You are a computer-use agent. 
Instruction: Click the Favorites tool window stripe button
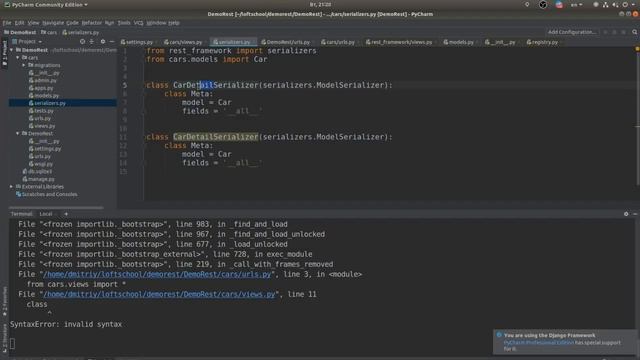(x=4, y=301)
